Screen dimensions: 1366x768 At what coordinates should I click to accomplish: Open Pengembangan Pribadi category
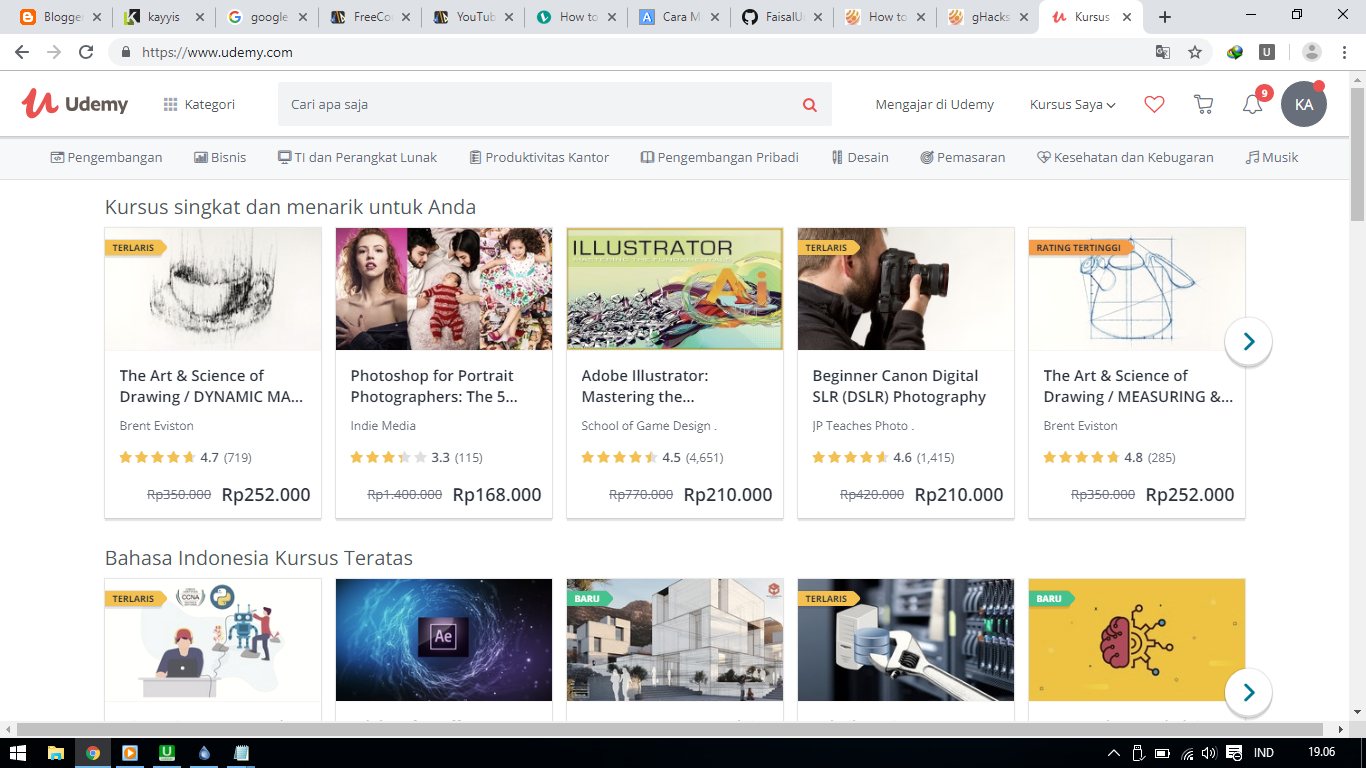pos(720,157)
